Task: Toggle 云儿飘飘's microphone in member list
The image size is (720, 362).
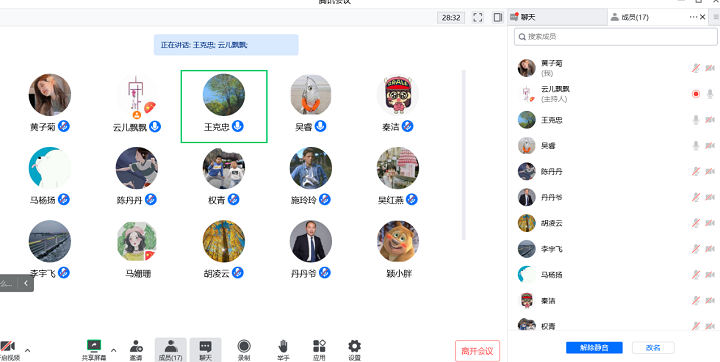Action: click(710, 94)
